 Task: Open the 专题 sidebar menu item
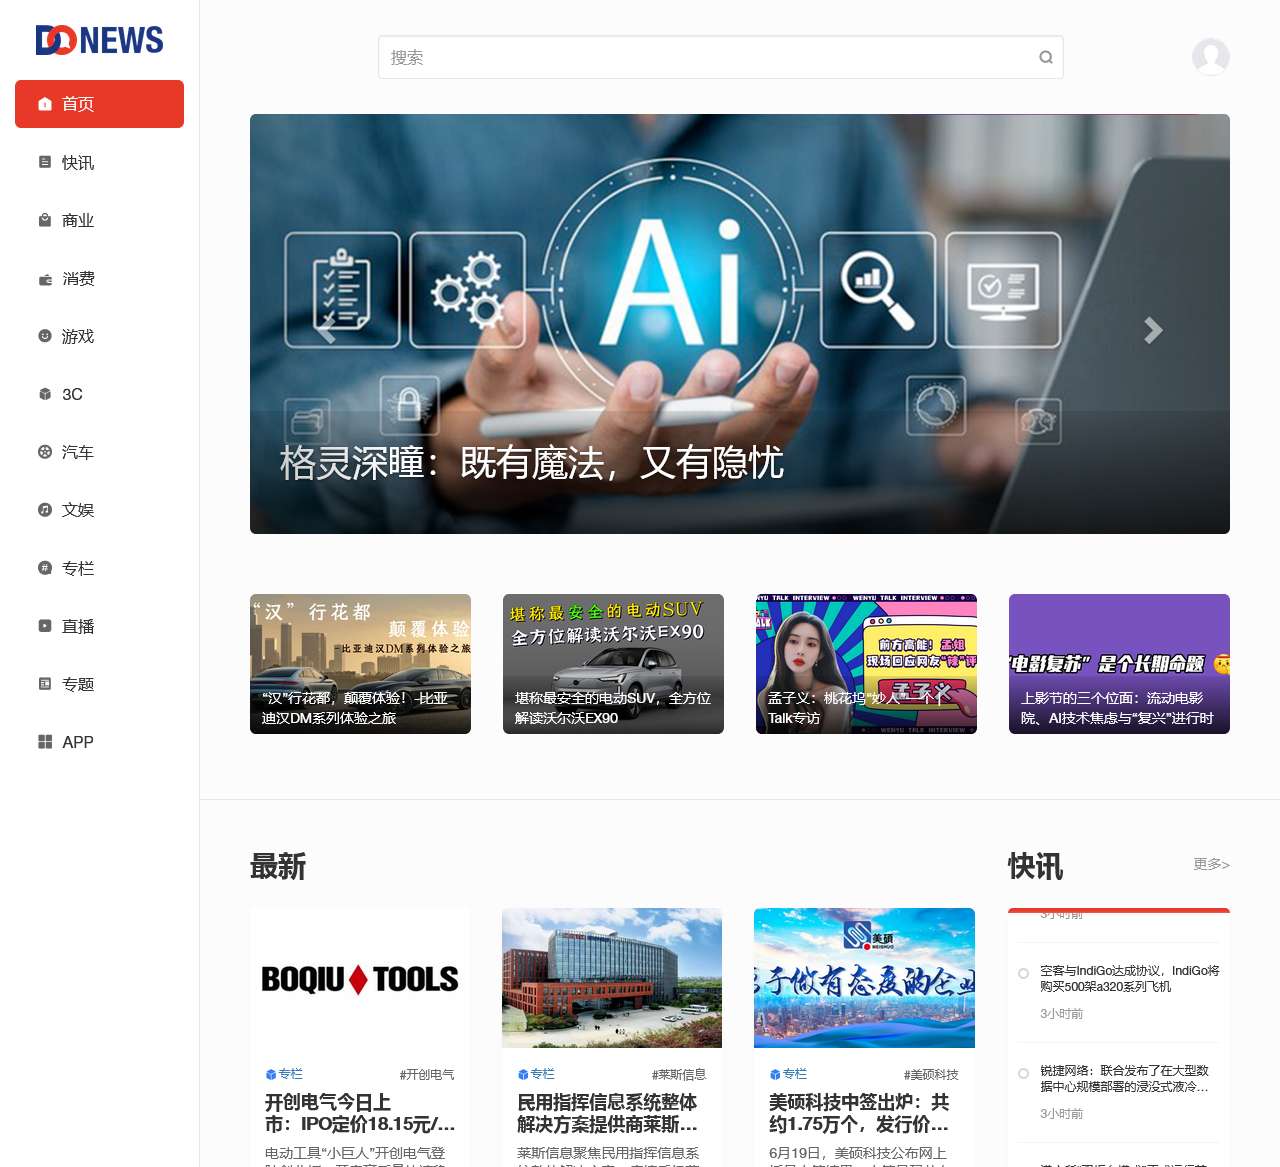(x=78, y=684)
